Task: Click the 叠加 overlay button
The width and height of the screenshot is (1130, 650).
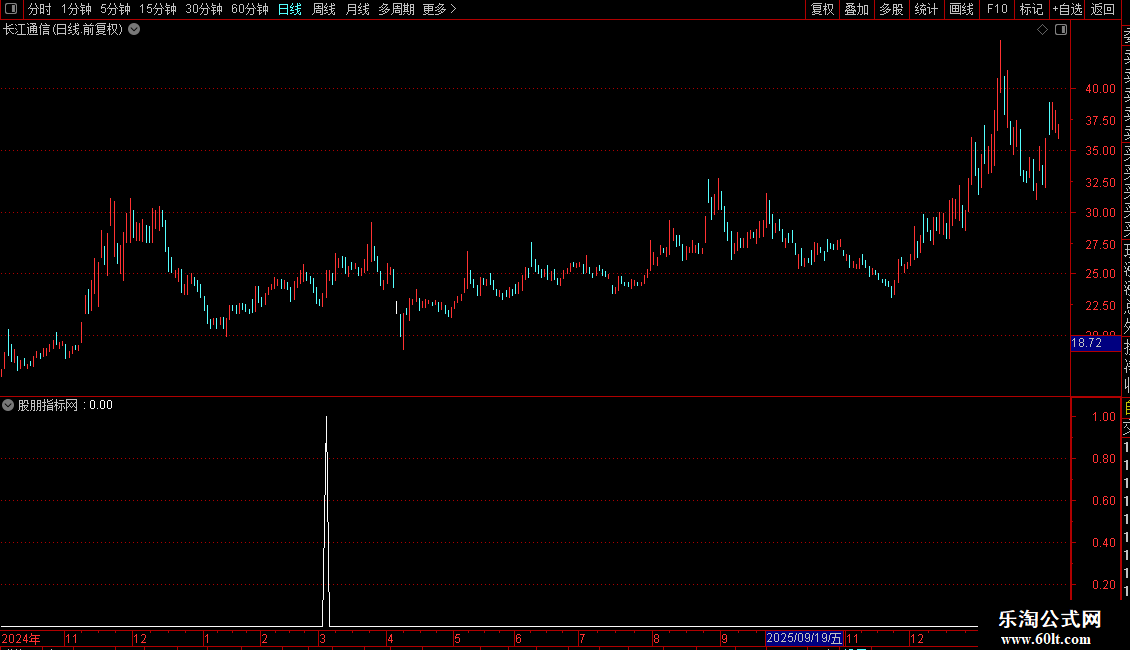Action: [x=857, y=9]
